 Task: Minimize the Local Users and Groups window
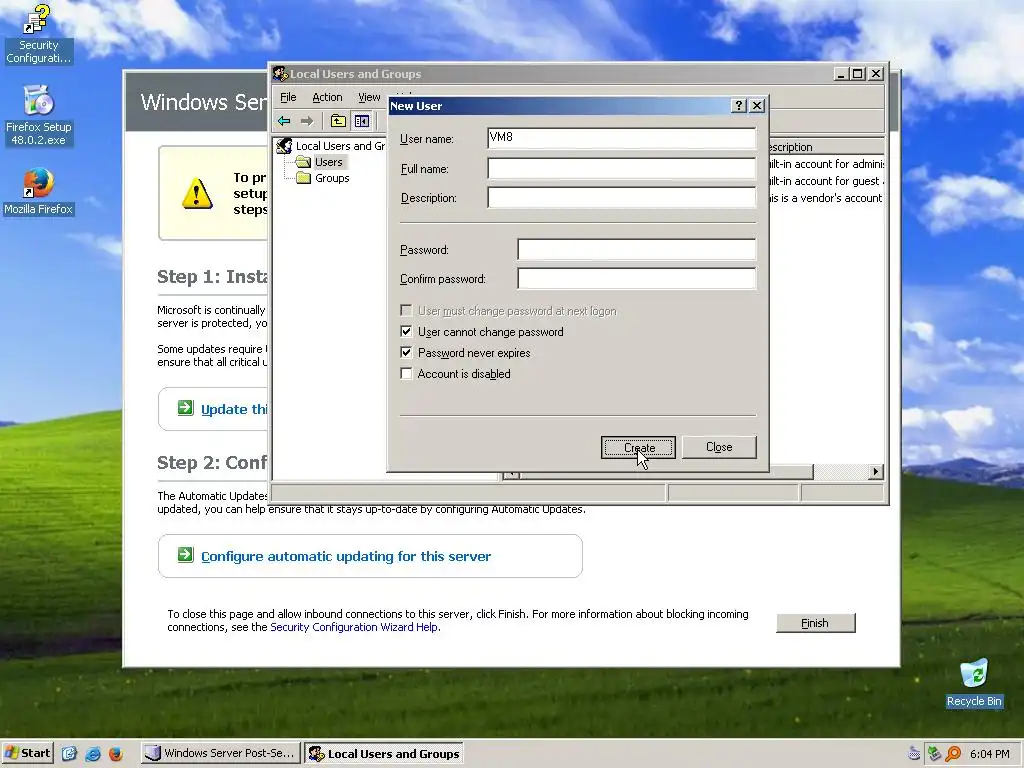[x=842, y=74]
